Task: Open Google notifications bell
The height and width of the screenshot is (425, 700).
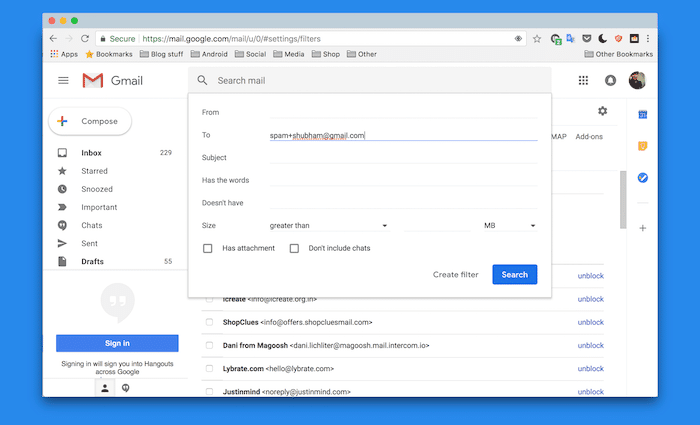Action: click(x=610, y=80)
